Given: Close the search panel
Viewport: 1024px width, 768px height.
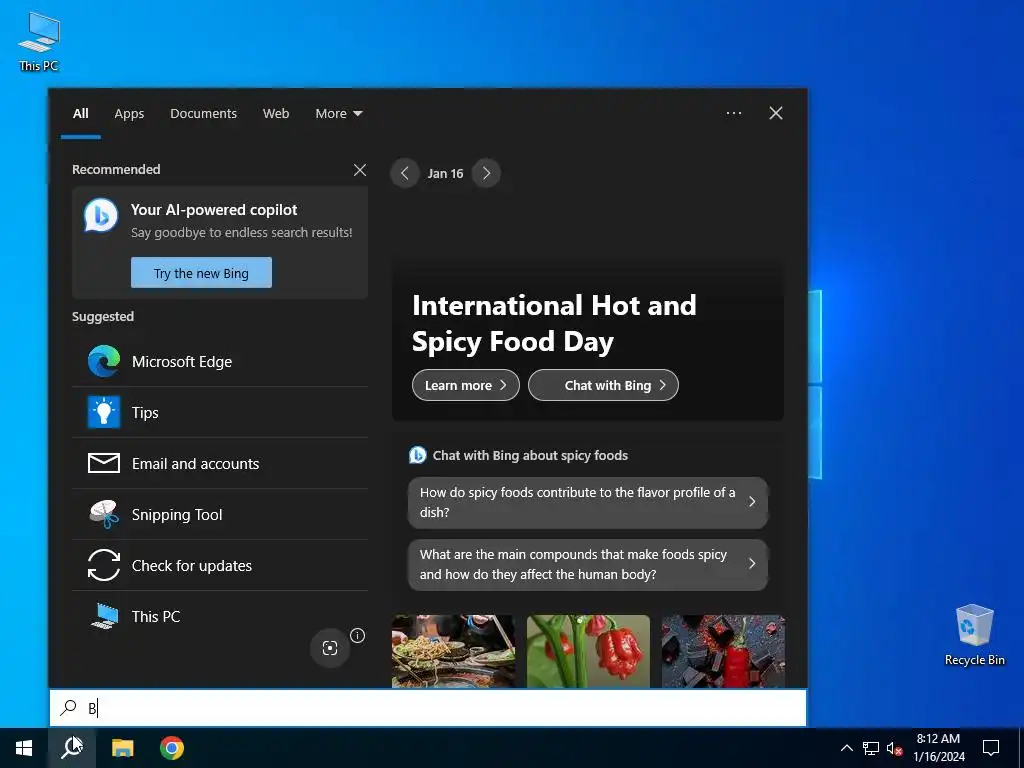Looking at the screenshot, I should pyautogui.click(x=776, y=113).
